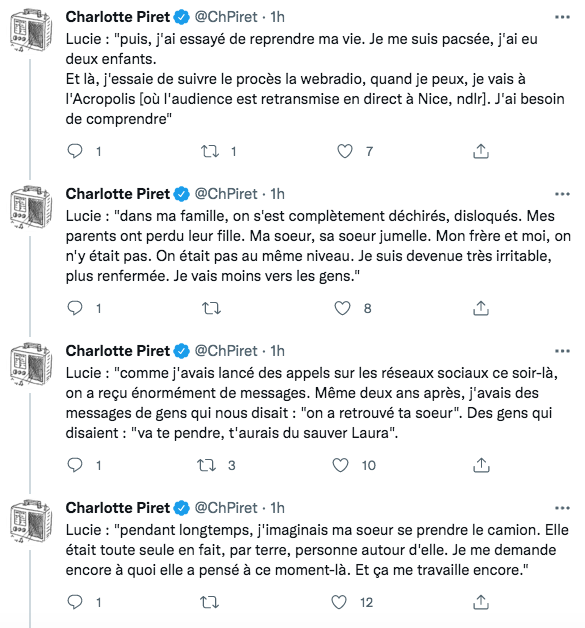Screen dimensions: 585x628
Task: Open three-dot menu on second tweet
Action: tap(562, 194)
